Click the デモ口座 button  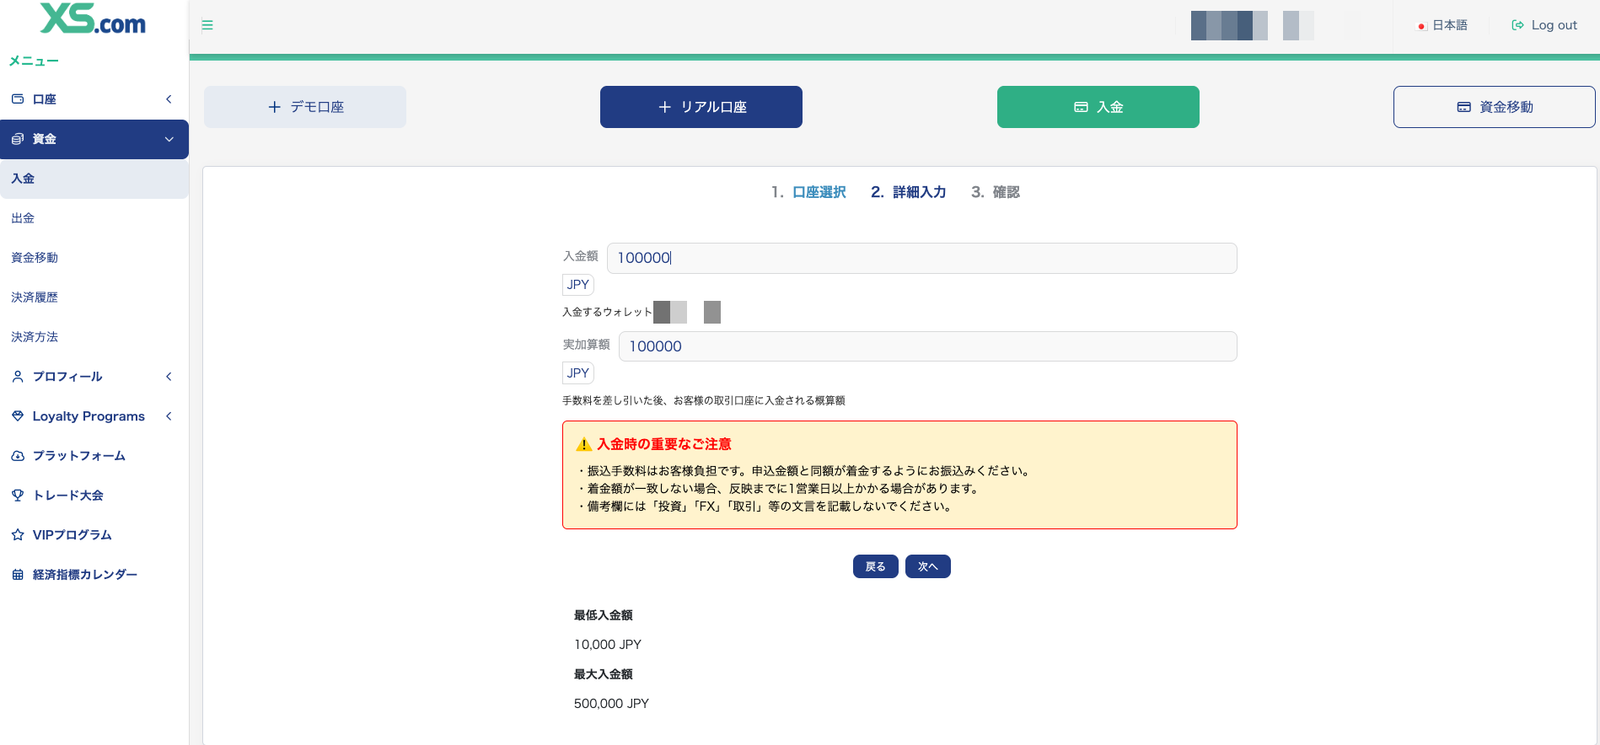(x=305, y=107)
